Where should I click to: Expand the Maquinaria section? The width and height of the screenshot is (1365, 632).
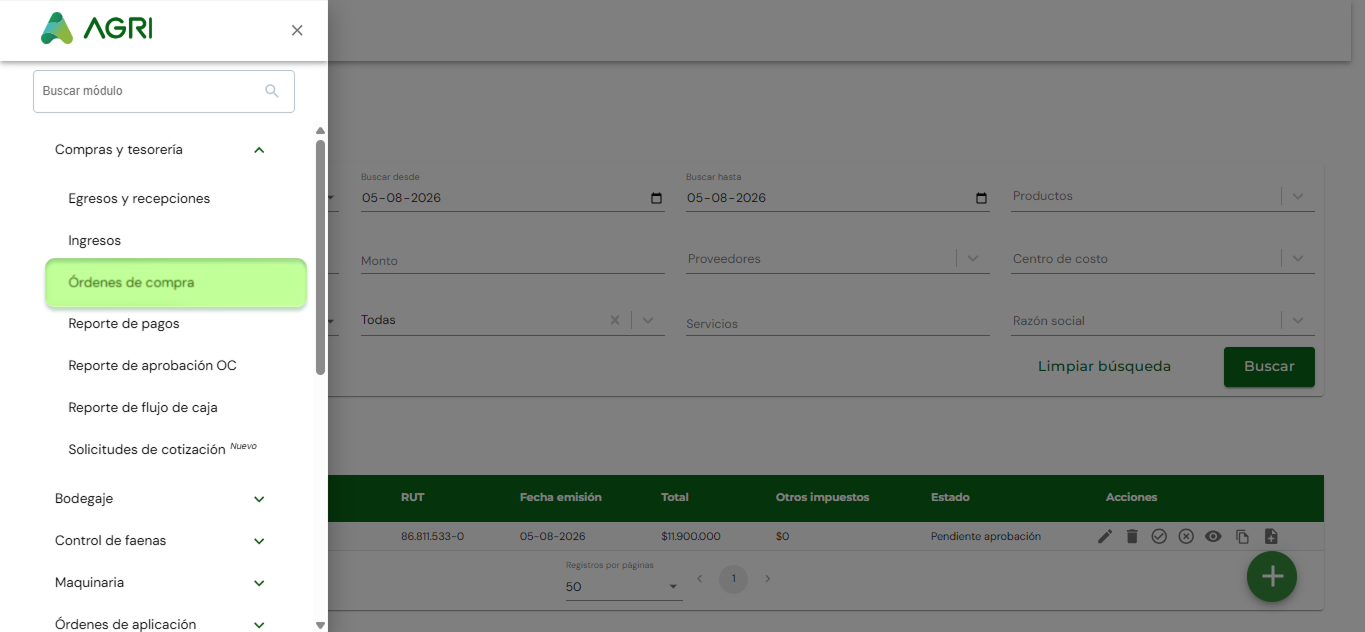tap(259, 583)
